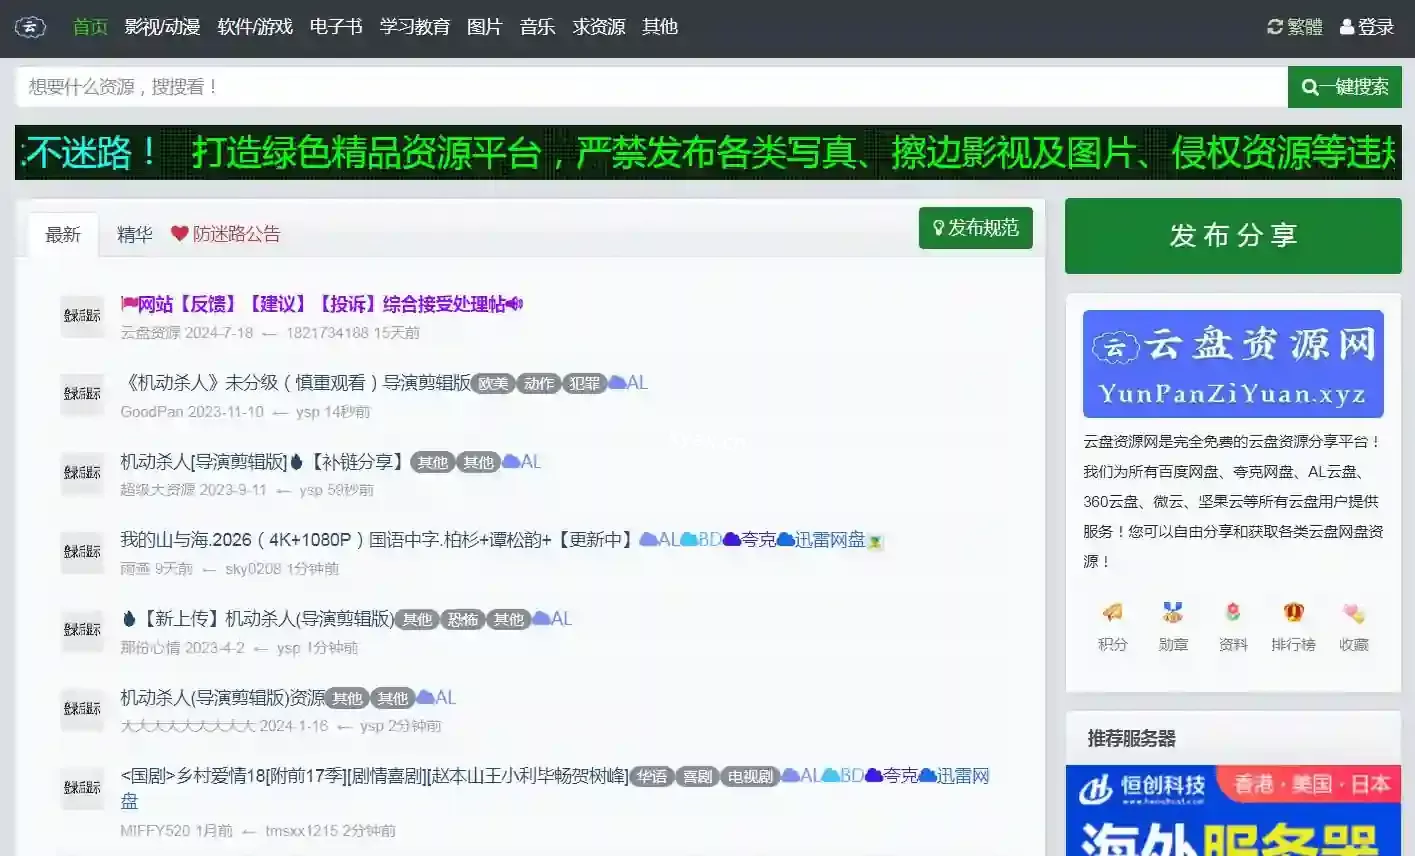This screenshot has height=856, width=1415.
Task: Click the 欧美 tag on 机动杀人 post
Action: 492,383
